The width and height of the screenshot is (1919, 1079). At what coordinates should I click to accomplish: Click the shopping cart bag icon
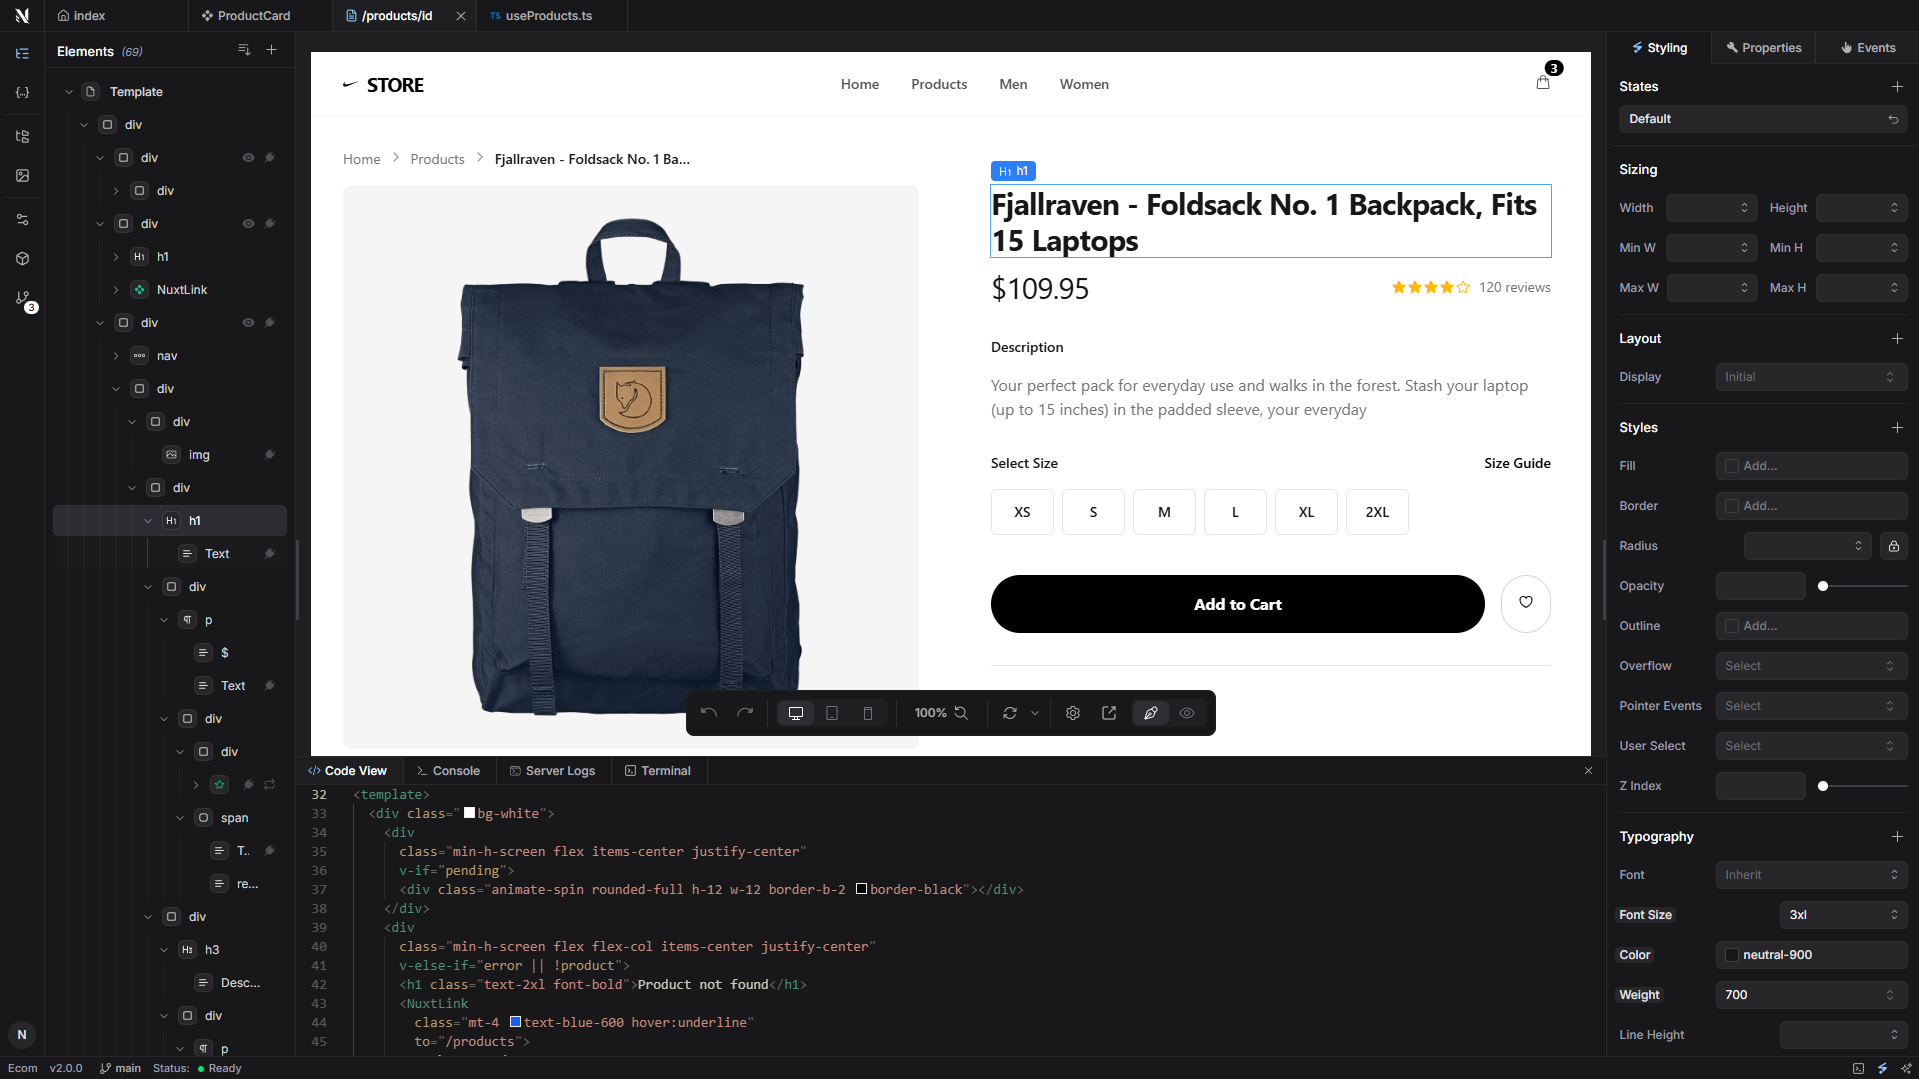[1543, 83]
